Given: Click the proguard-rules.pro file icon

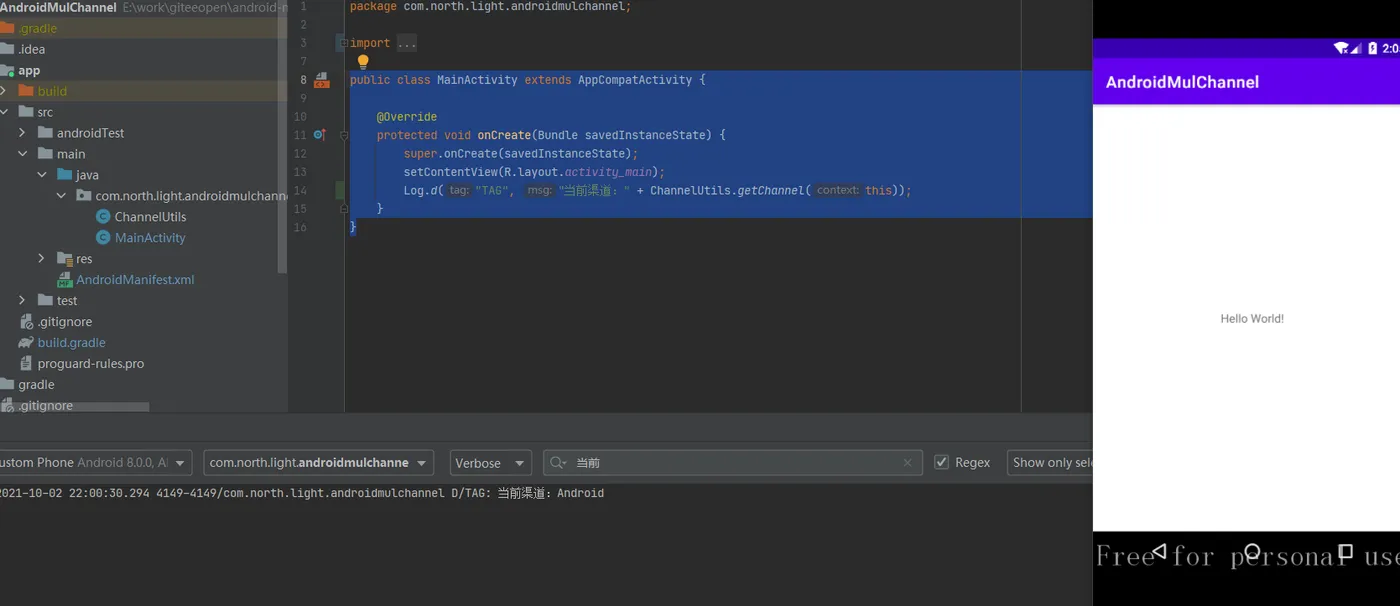Looking at the screenshot, I should pyautogui.click(x=26, y=364).
